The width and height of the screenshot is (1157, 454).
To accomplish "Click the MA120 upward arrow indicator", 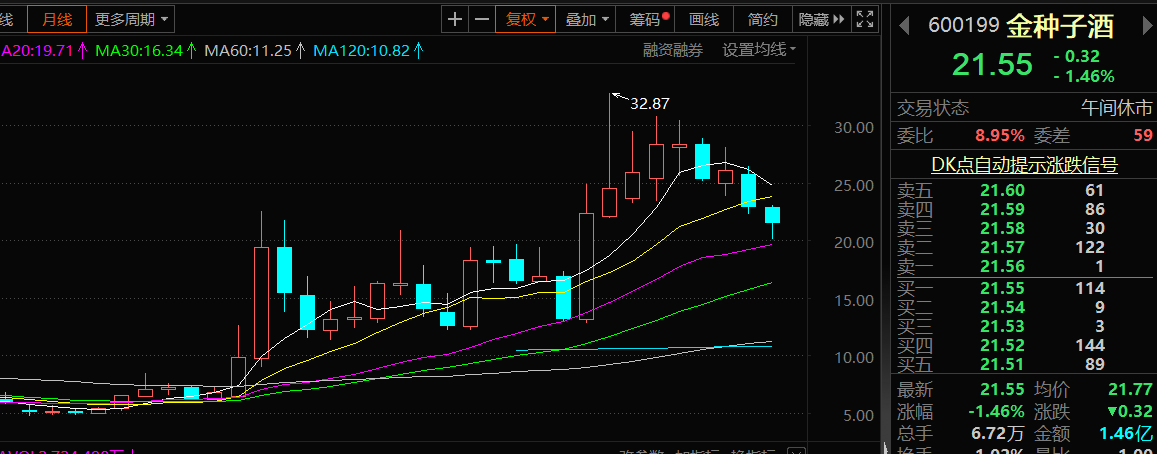I will tap(418, 50).
